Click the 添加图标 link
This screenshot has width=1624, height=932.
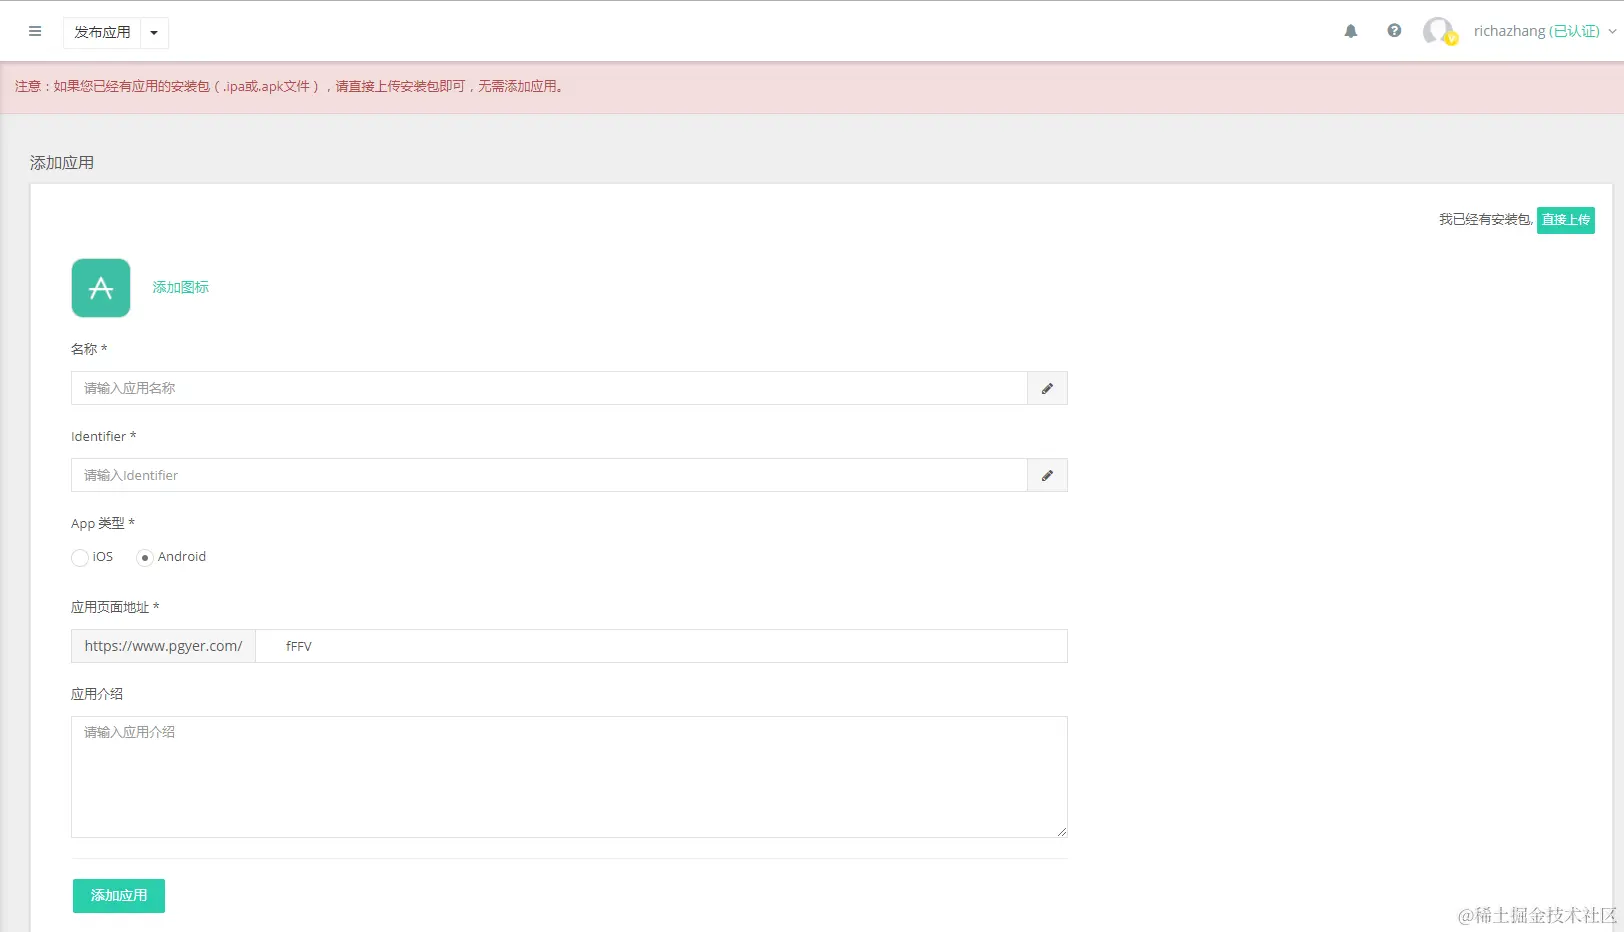(180, 288)
